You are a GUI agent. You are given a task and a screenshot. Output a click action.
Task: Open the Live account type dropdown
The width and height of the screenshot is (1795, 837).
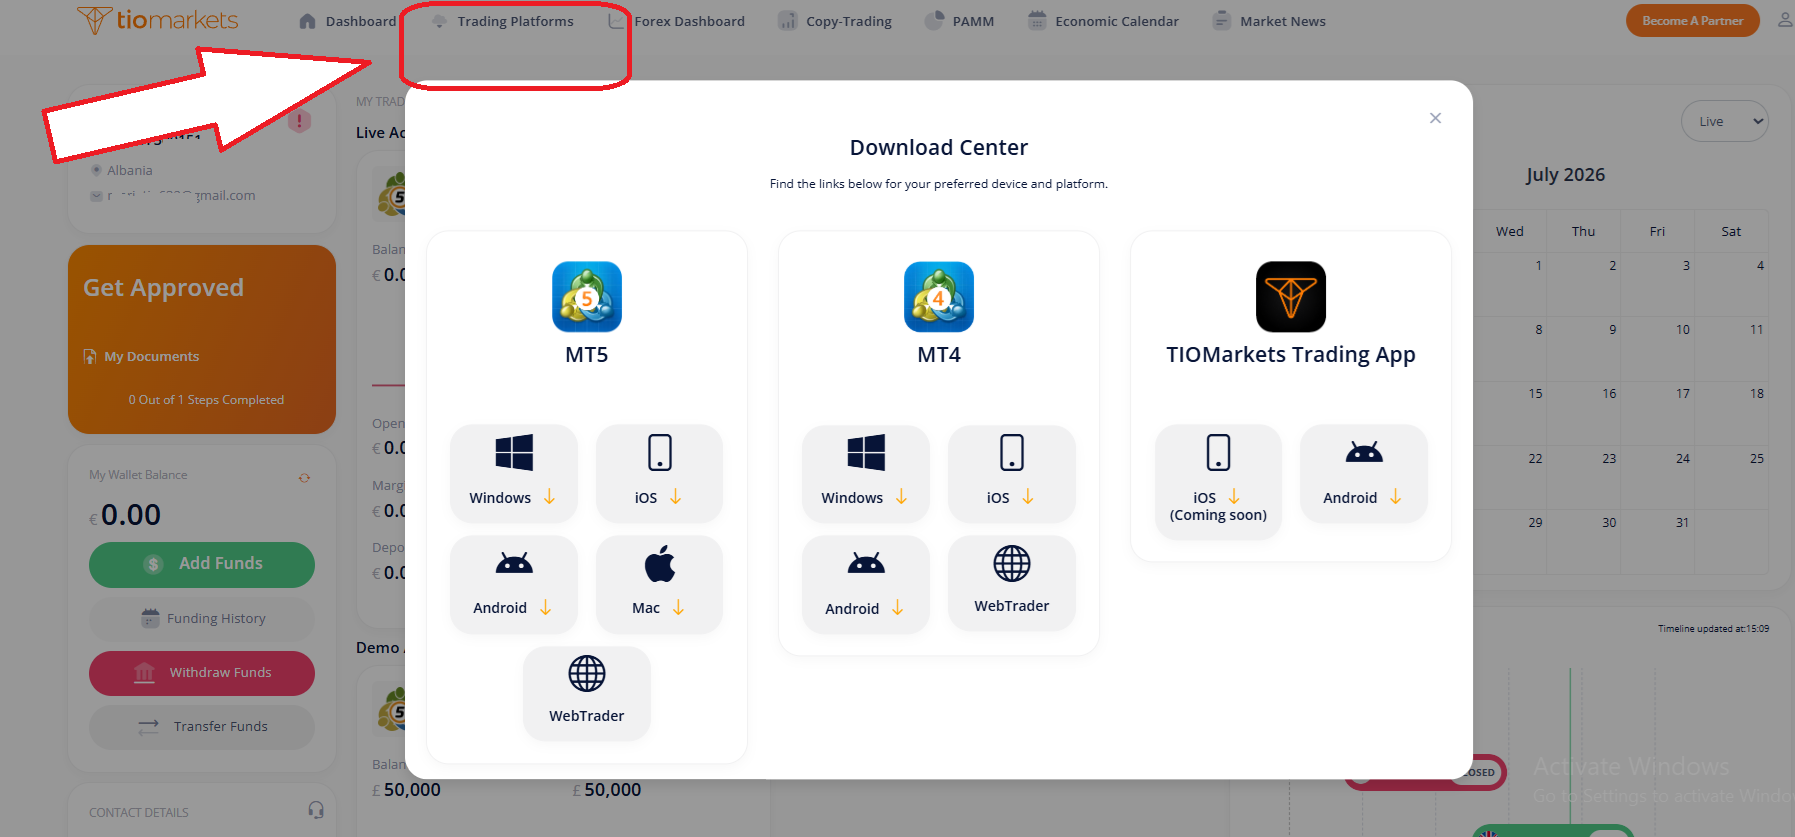tap(1725, 121)
